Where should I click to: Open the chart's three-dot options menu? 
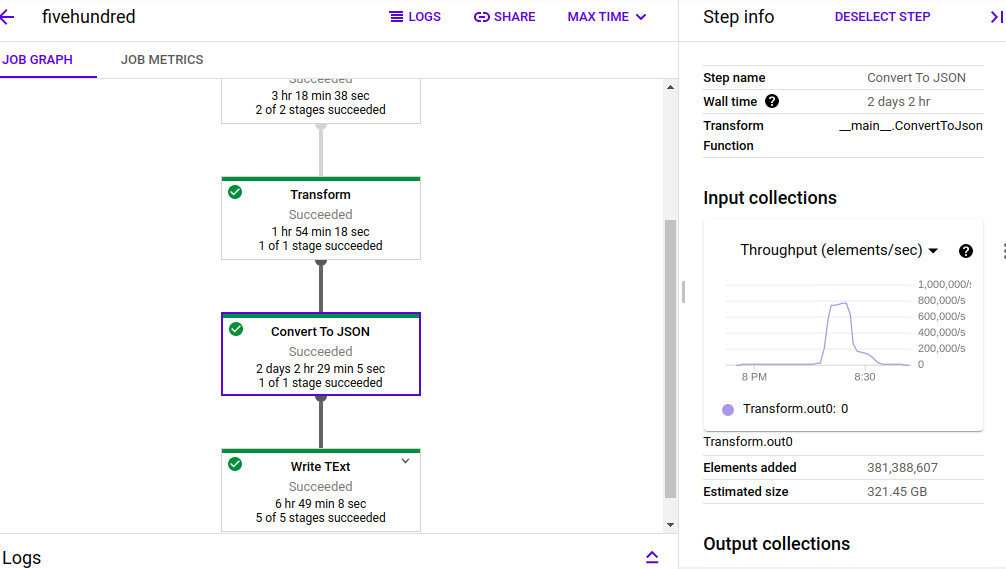click(x=1001, y=251)
